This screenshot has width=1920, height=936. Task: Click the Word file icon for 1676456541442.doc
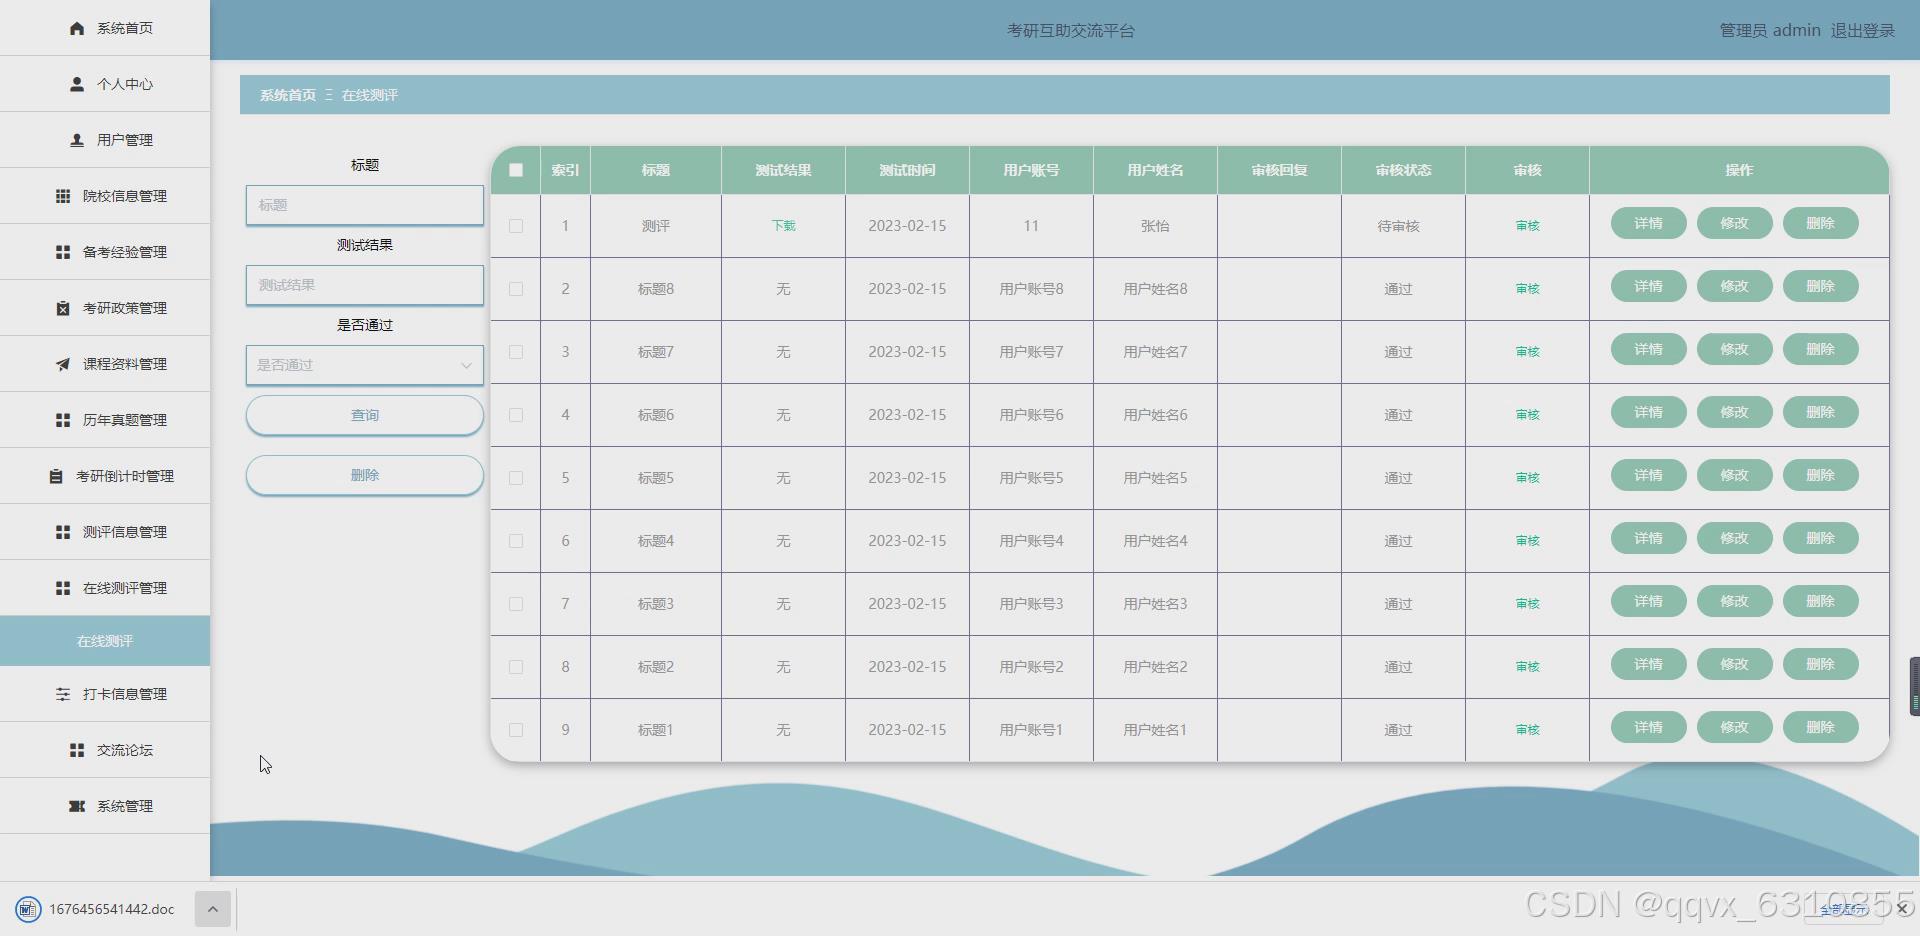28,909
